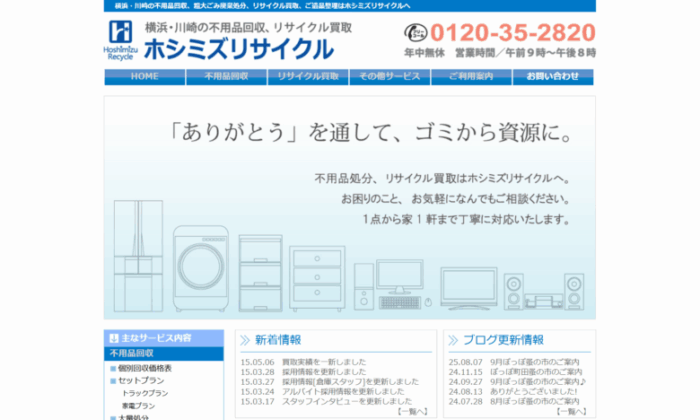This screenshot has width=700, height=420.
Task: Open news item スタッフインタビューを更新しました
Action: [347, 401]
